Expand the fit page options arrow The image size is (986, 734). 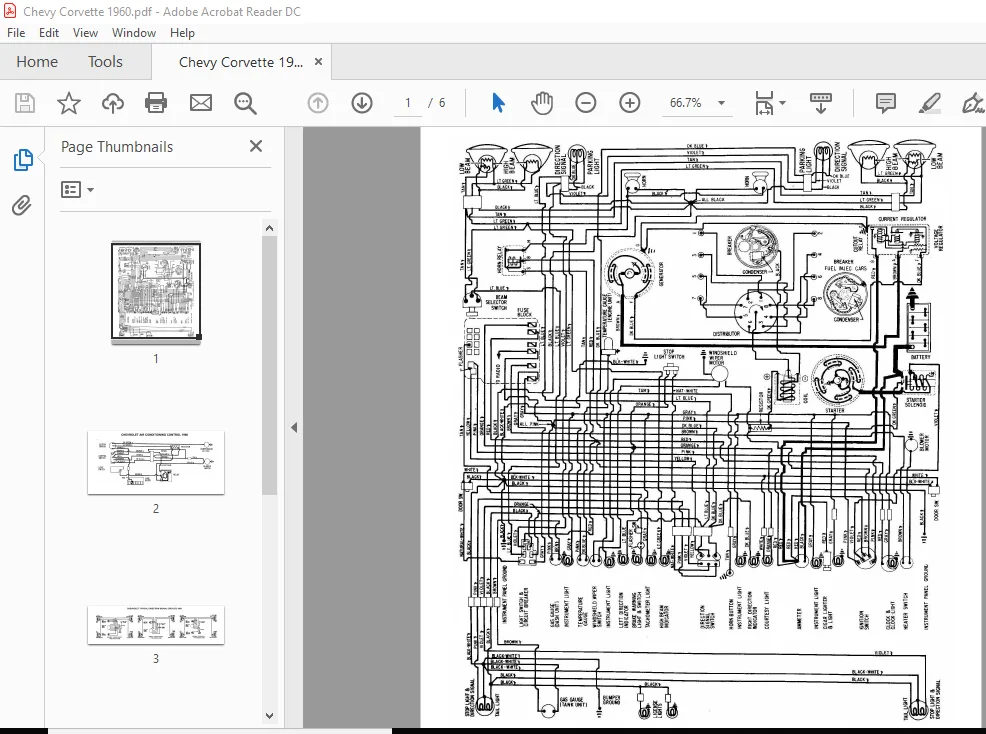(x=782, y=103)
